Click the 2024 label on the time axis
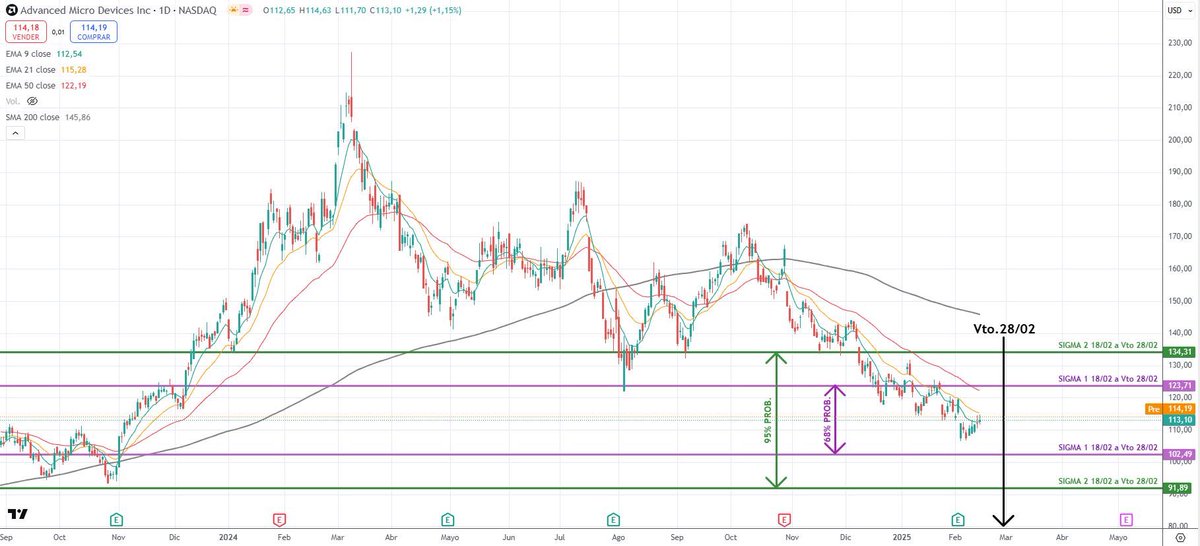The image size is (1200, 546). point(230,537)
